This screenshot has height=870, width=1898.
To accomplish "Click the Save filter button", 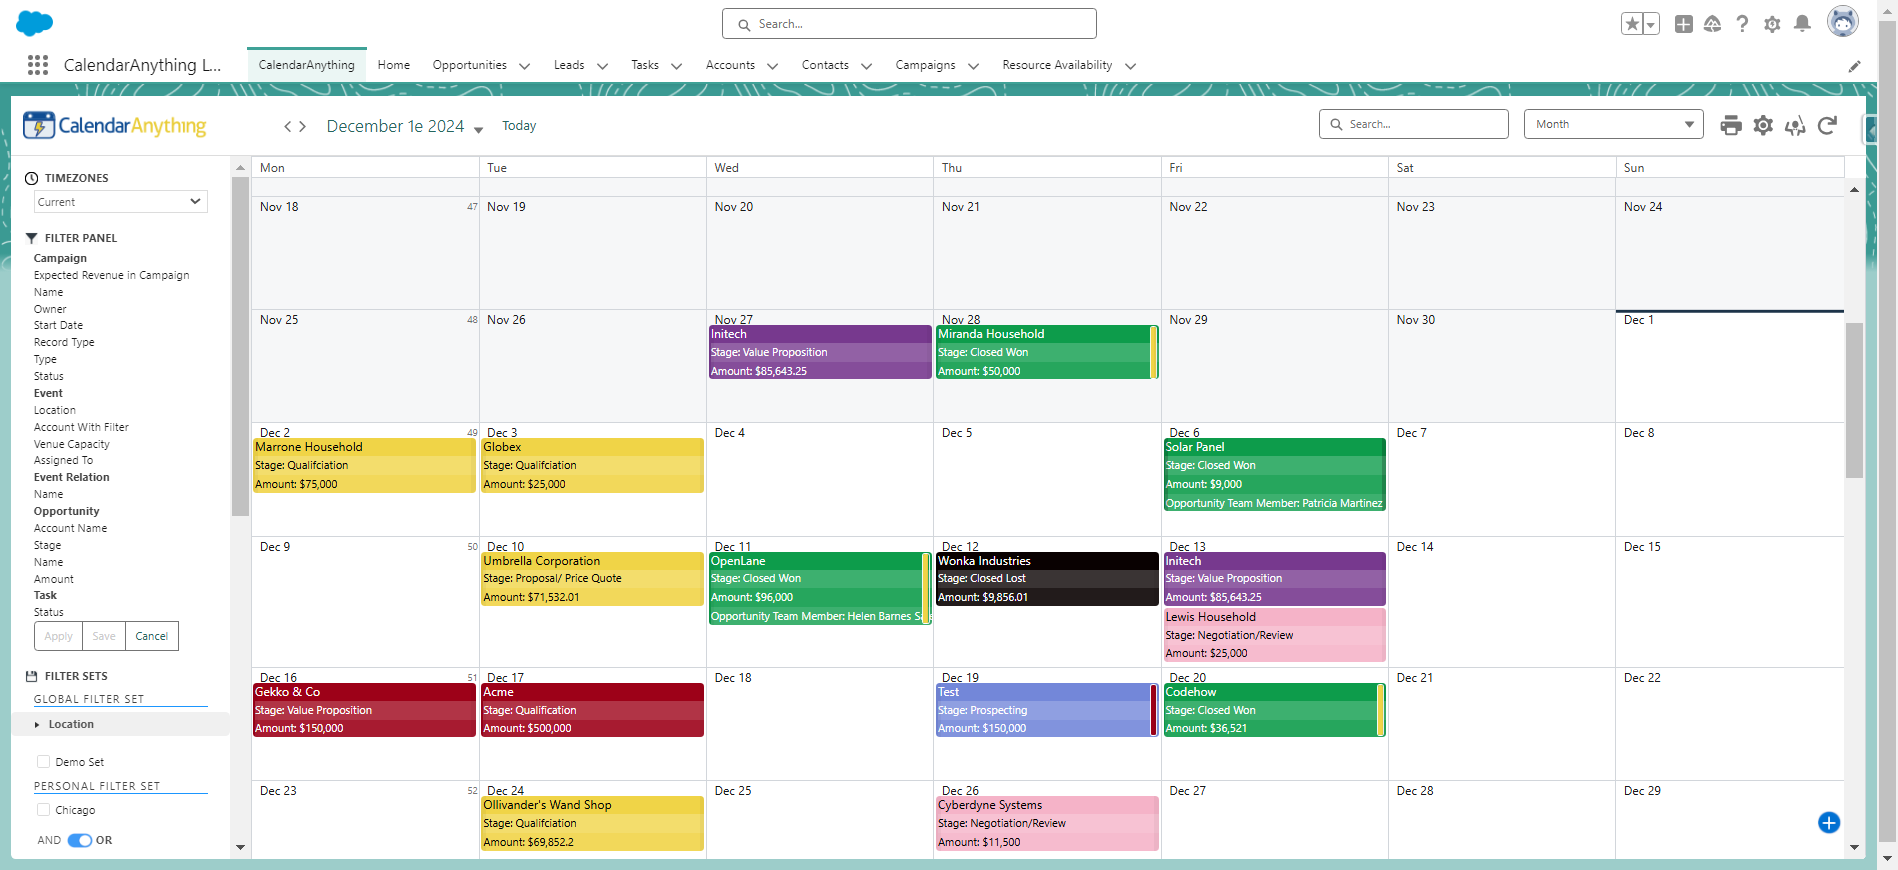I will (x=104, y=636).
